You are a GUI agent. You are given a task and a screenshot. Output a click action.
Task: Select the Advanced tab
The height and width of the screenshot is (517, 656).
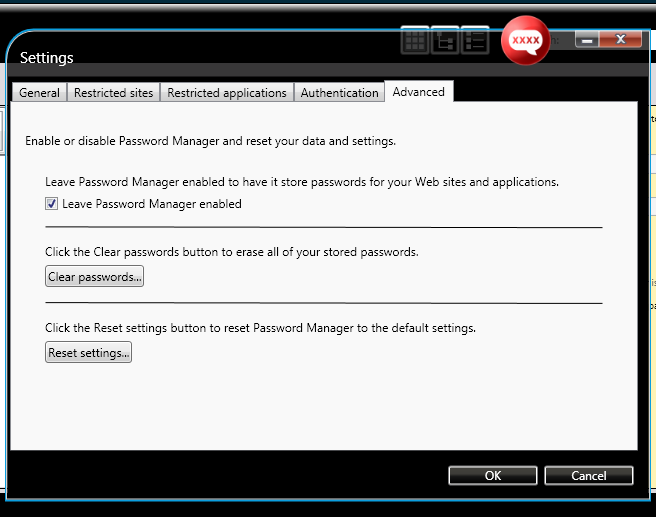pyautogui.click(x=419, y=92)
